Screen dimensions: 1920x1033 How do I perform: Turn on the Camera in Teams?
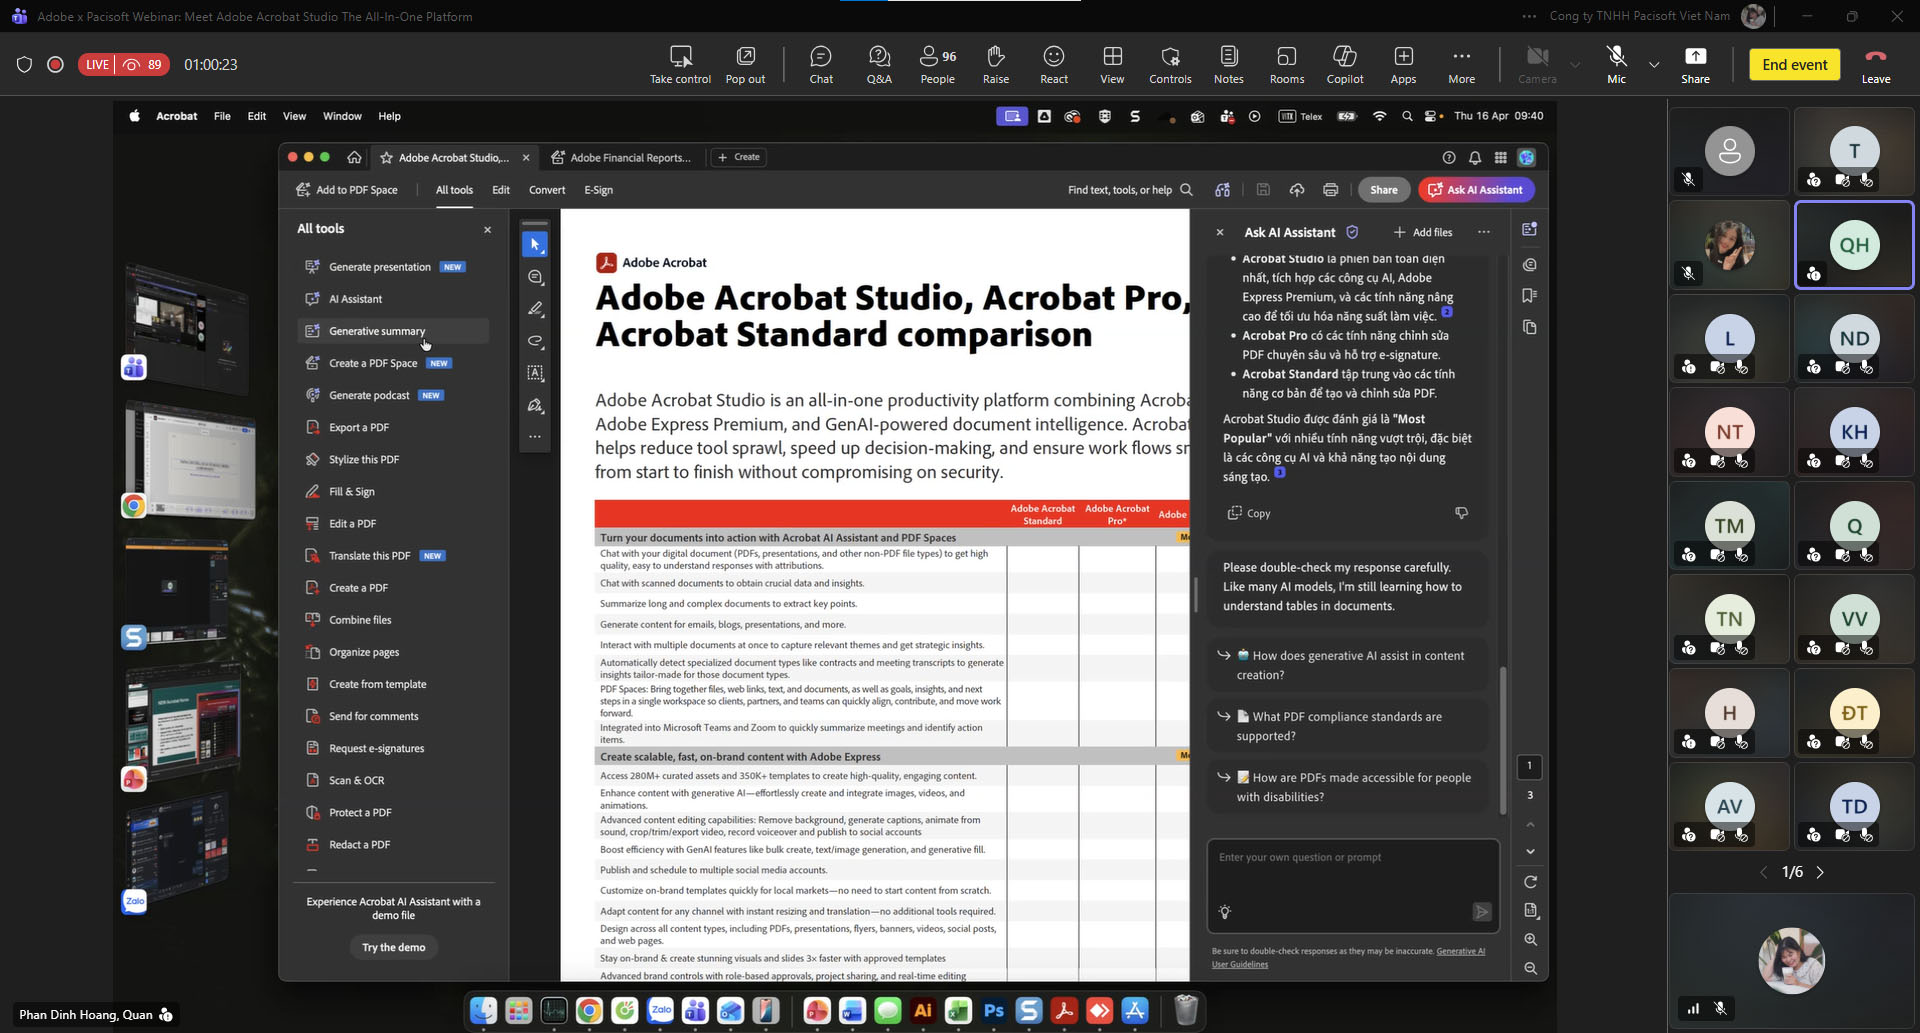click(1537, 64)
